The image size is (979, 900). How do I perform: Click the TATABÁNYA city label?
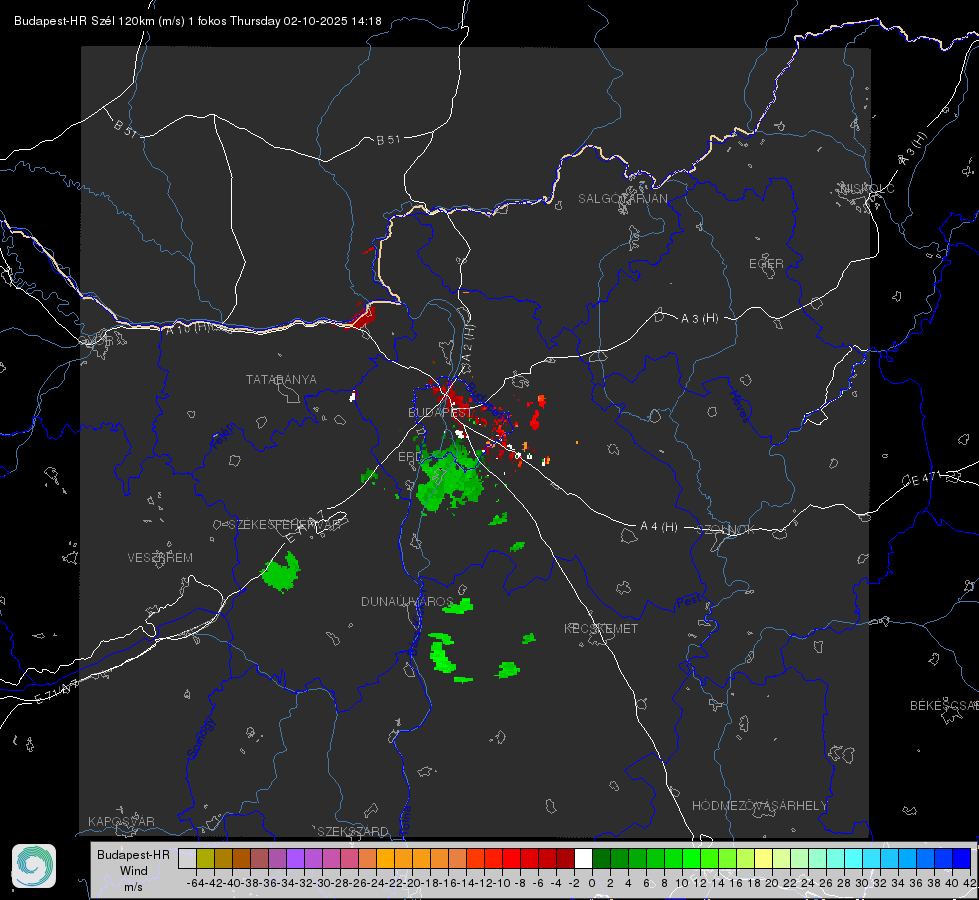tap(281, 379)
